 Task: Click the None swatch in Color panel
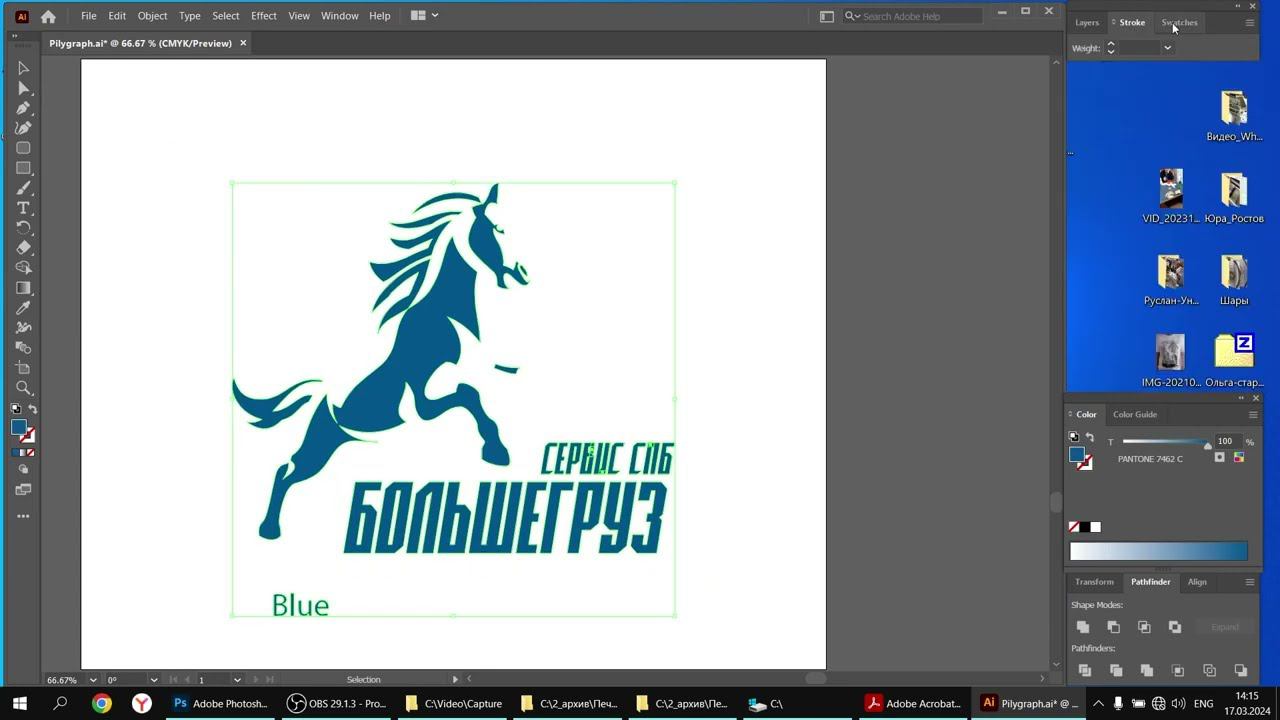(1074, 527)
